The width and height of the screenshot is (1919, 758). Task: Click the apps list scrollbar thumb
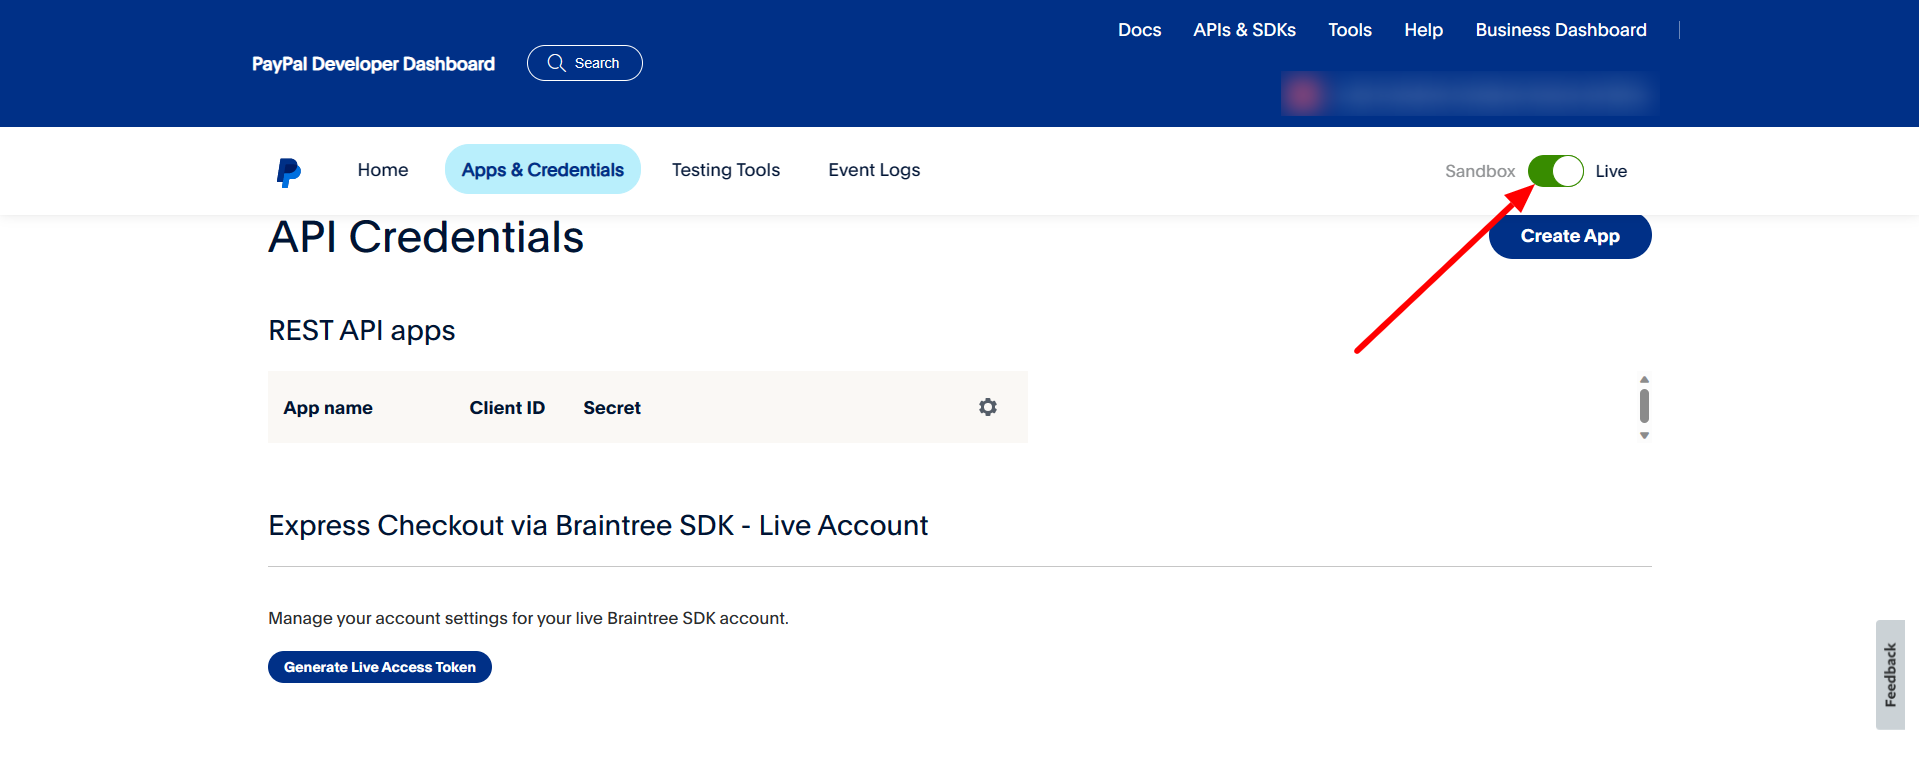coord(1644,406)
